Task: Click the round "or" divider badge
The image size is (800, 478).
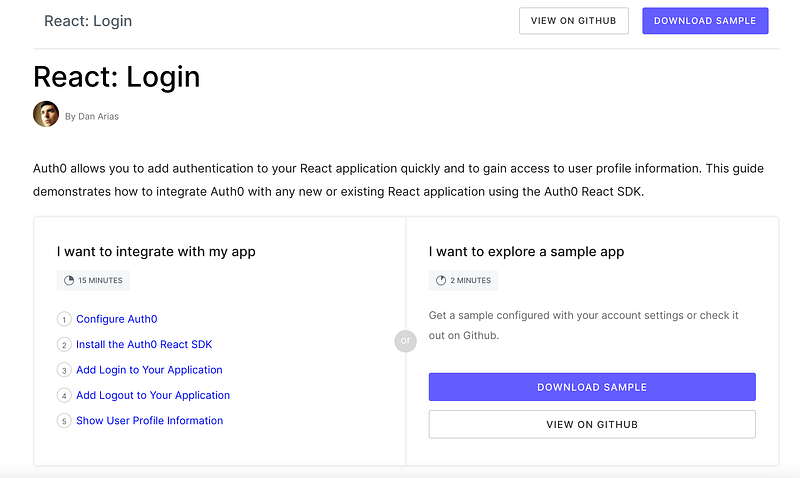Action: (x=405, y=341)
